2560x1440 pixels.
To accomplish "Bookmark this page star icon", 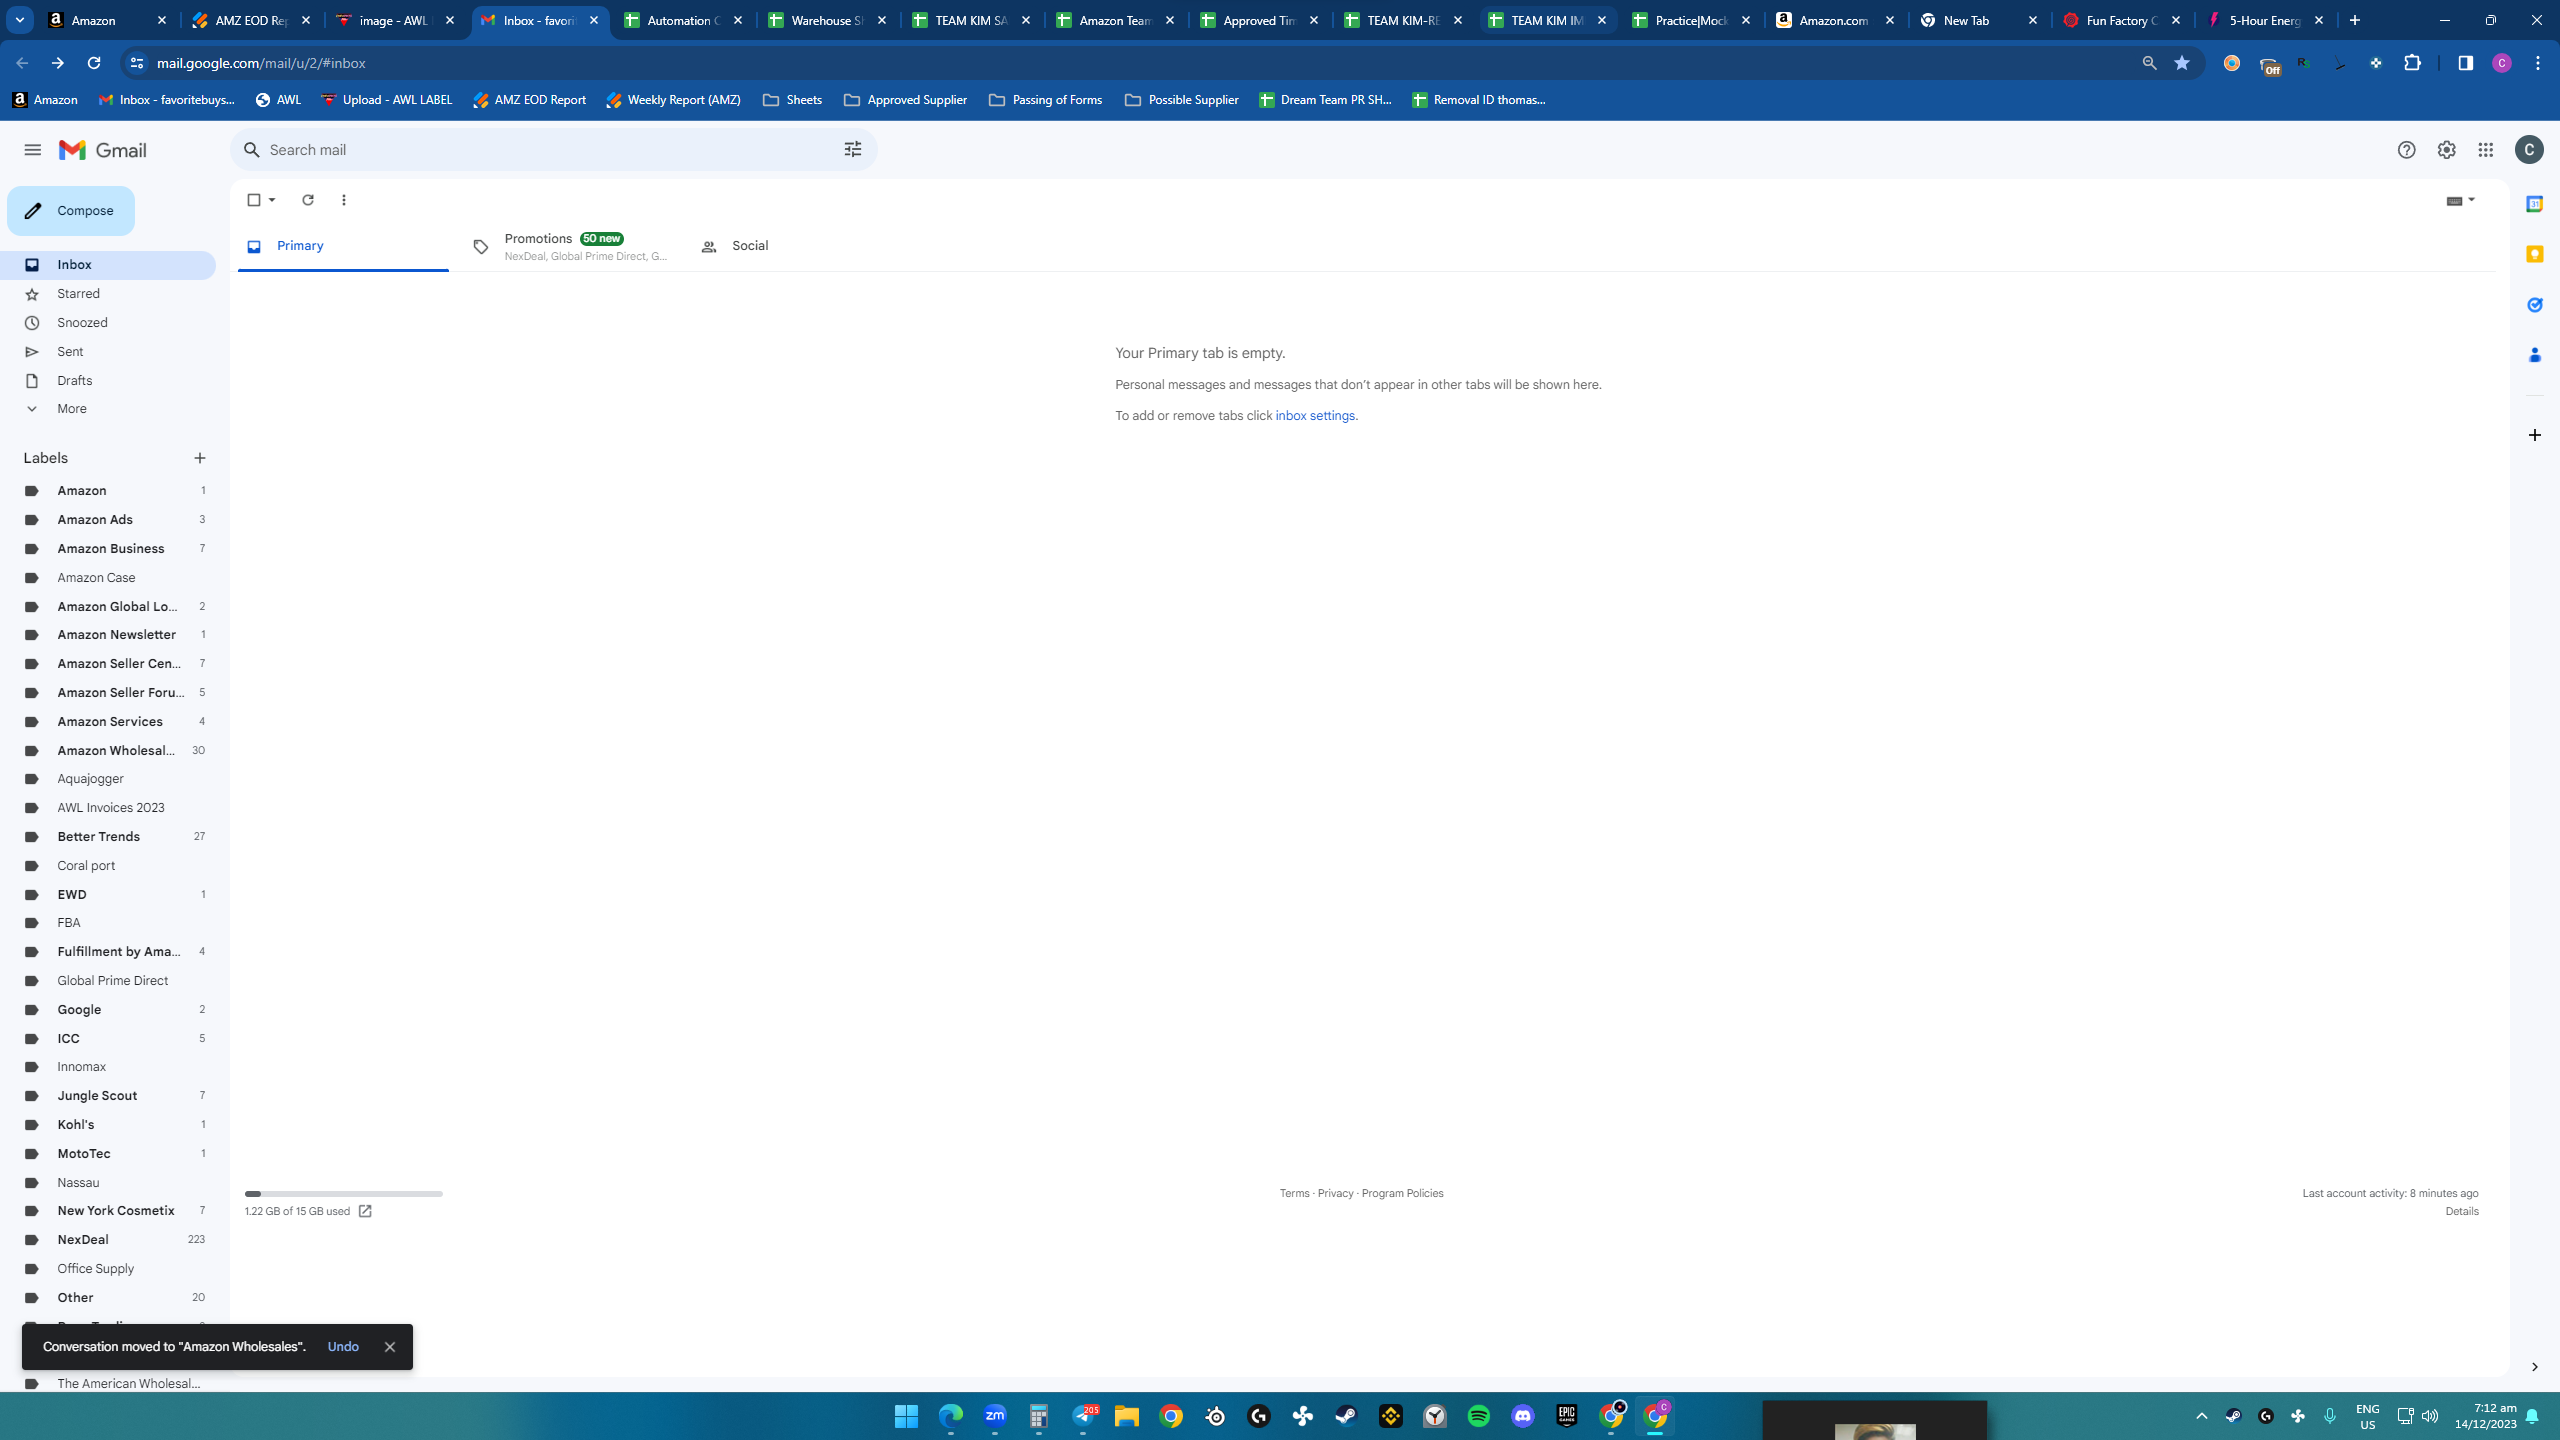I will [2182, 63].
